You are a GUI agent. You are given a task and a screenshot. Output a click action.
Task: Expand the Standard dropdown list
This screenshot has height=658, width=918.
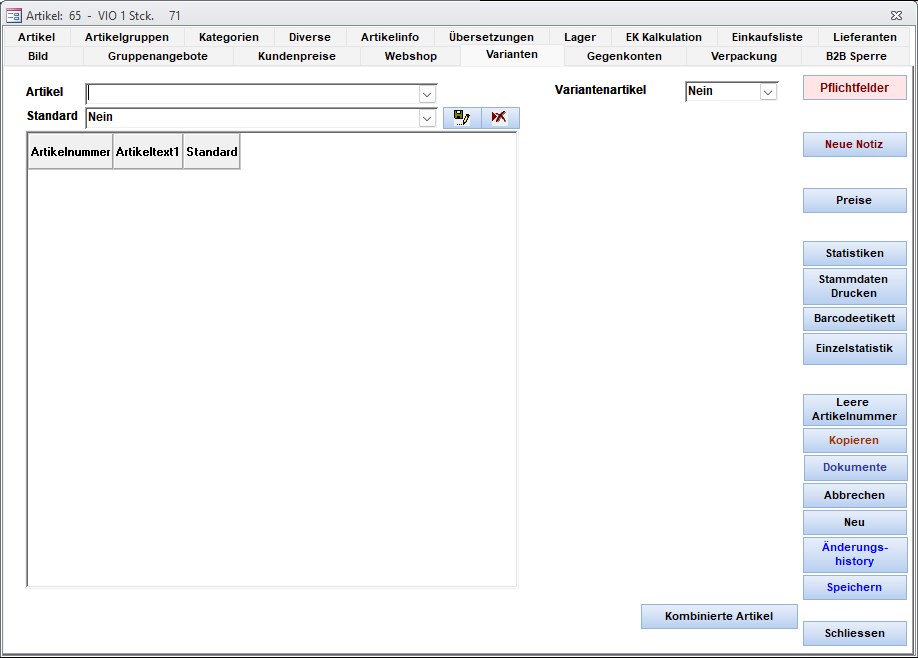point(427,118)
